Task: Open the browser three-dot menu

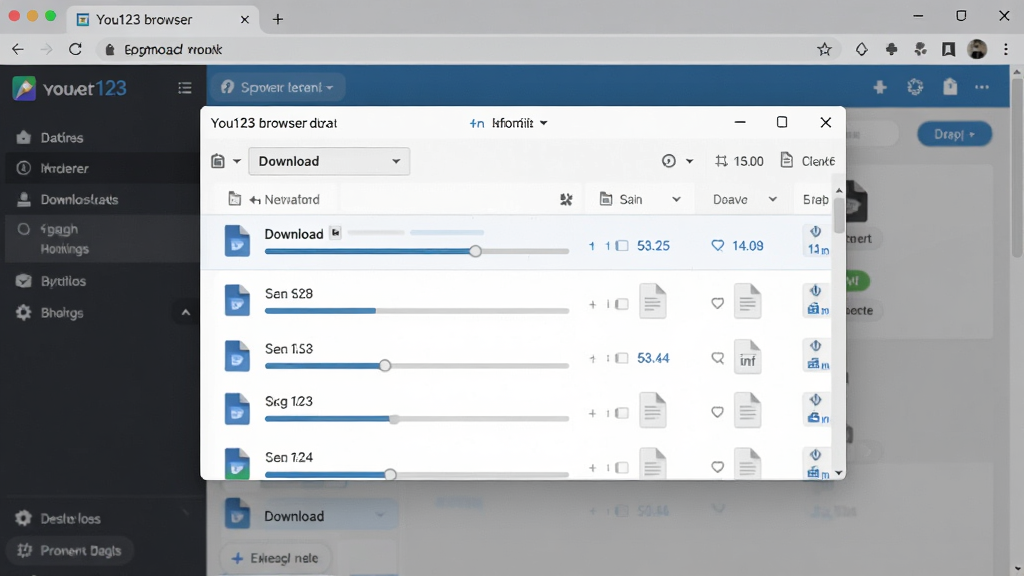Action: pos(1006,50)
